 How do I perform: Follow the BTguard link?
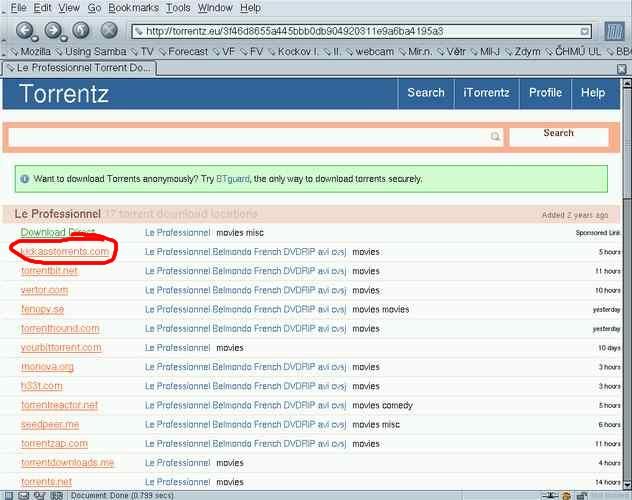[x=233, y=179]
